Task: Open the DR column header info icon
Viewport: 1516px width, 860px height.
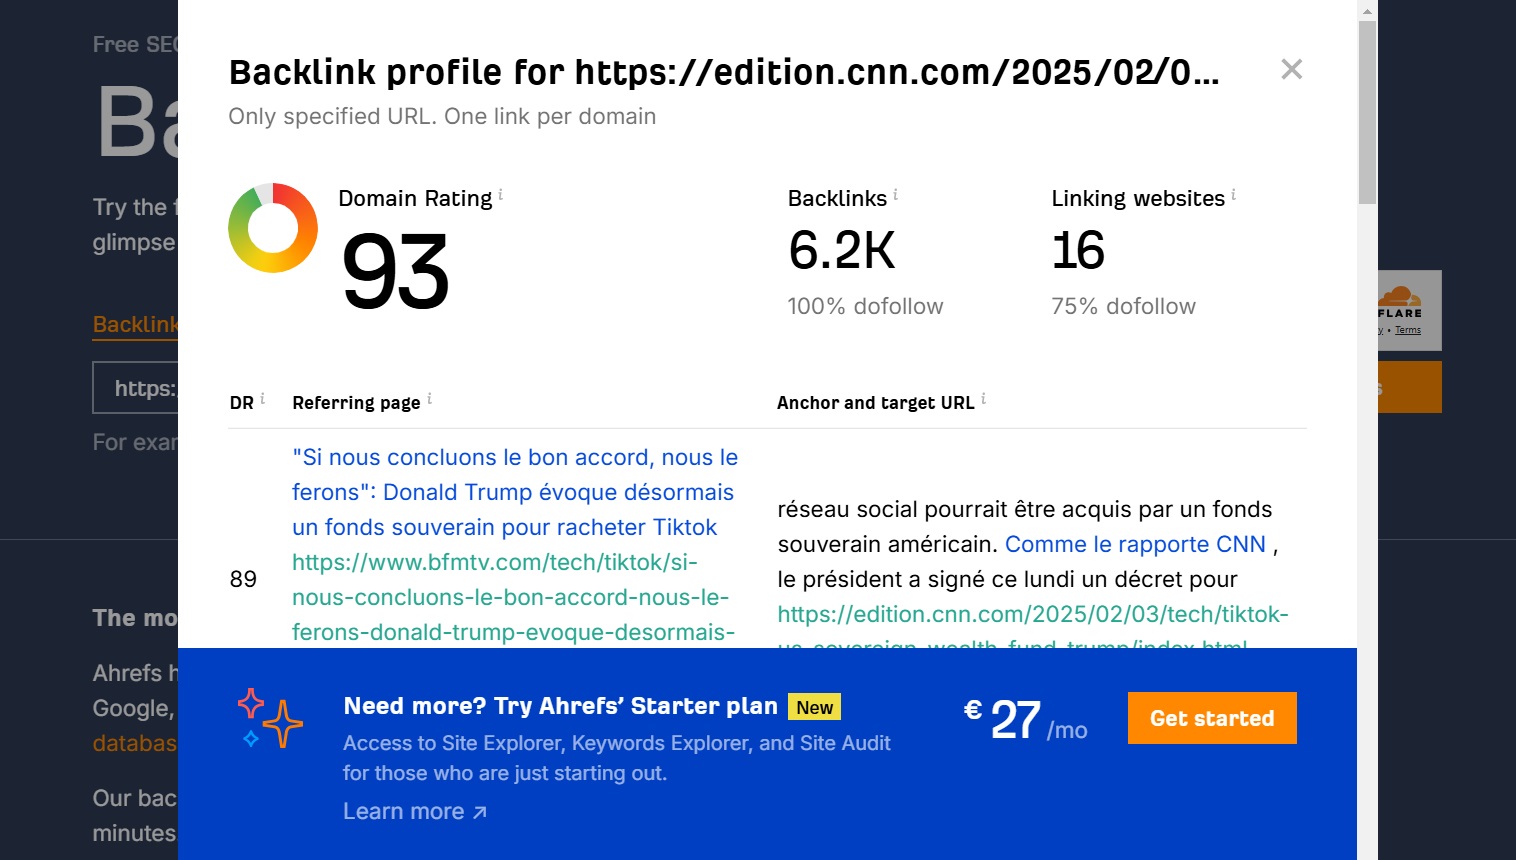Action: (x=262, y=397)
